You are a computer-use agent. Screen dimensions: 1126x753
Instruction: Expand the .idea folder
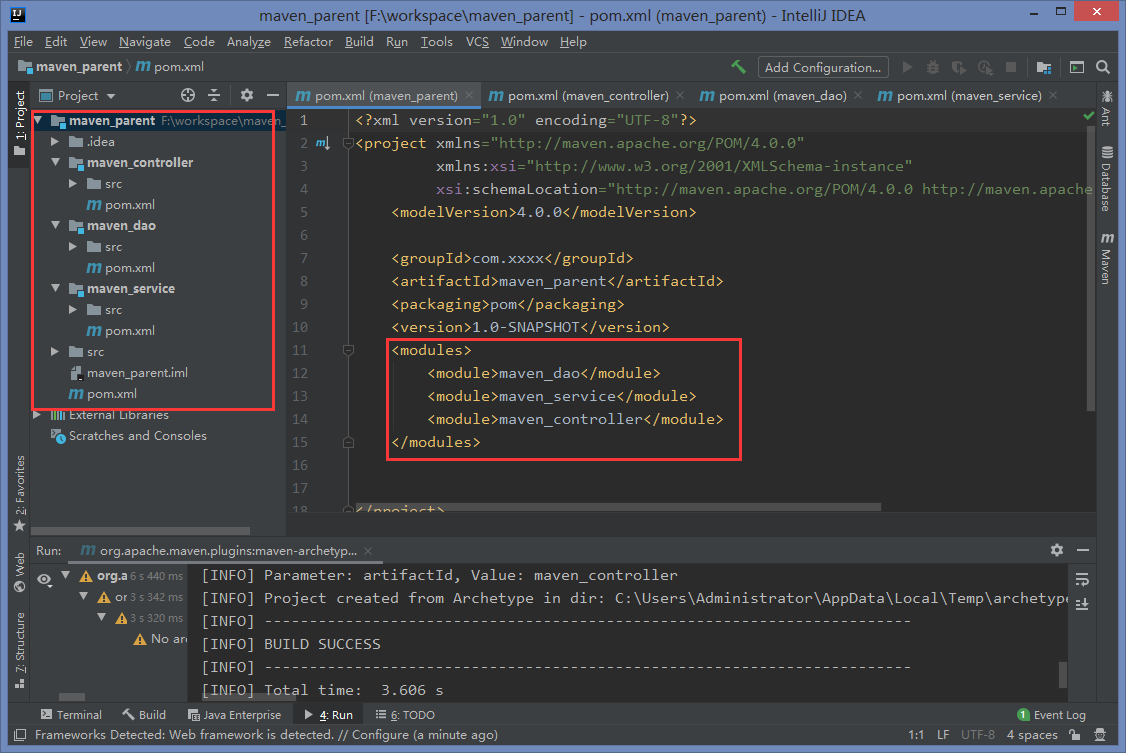point(55,141)
